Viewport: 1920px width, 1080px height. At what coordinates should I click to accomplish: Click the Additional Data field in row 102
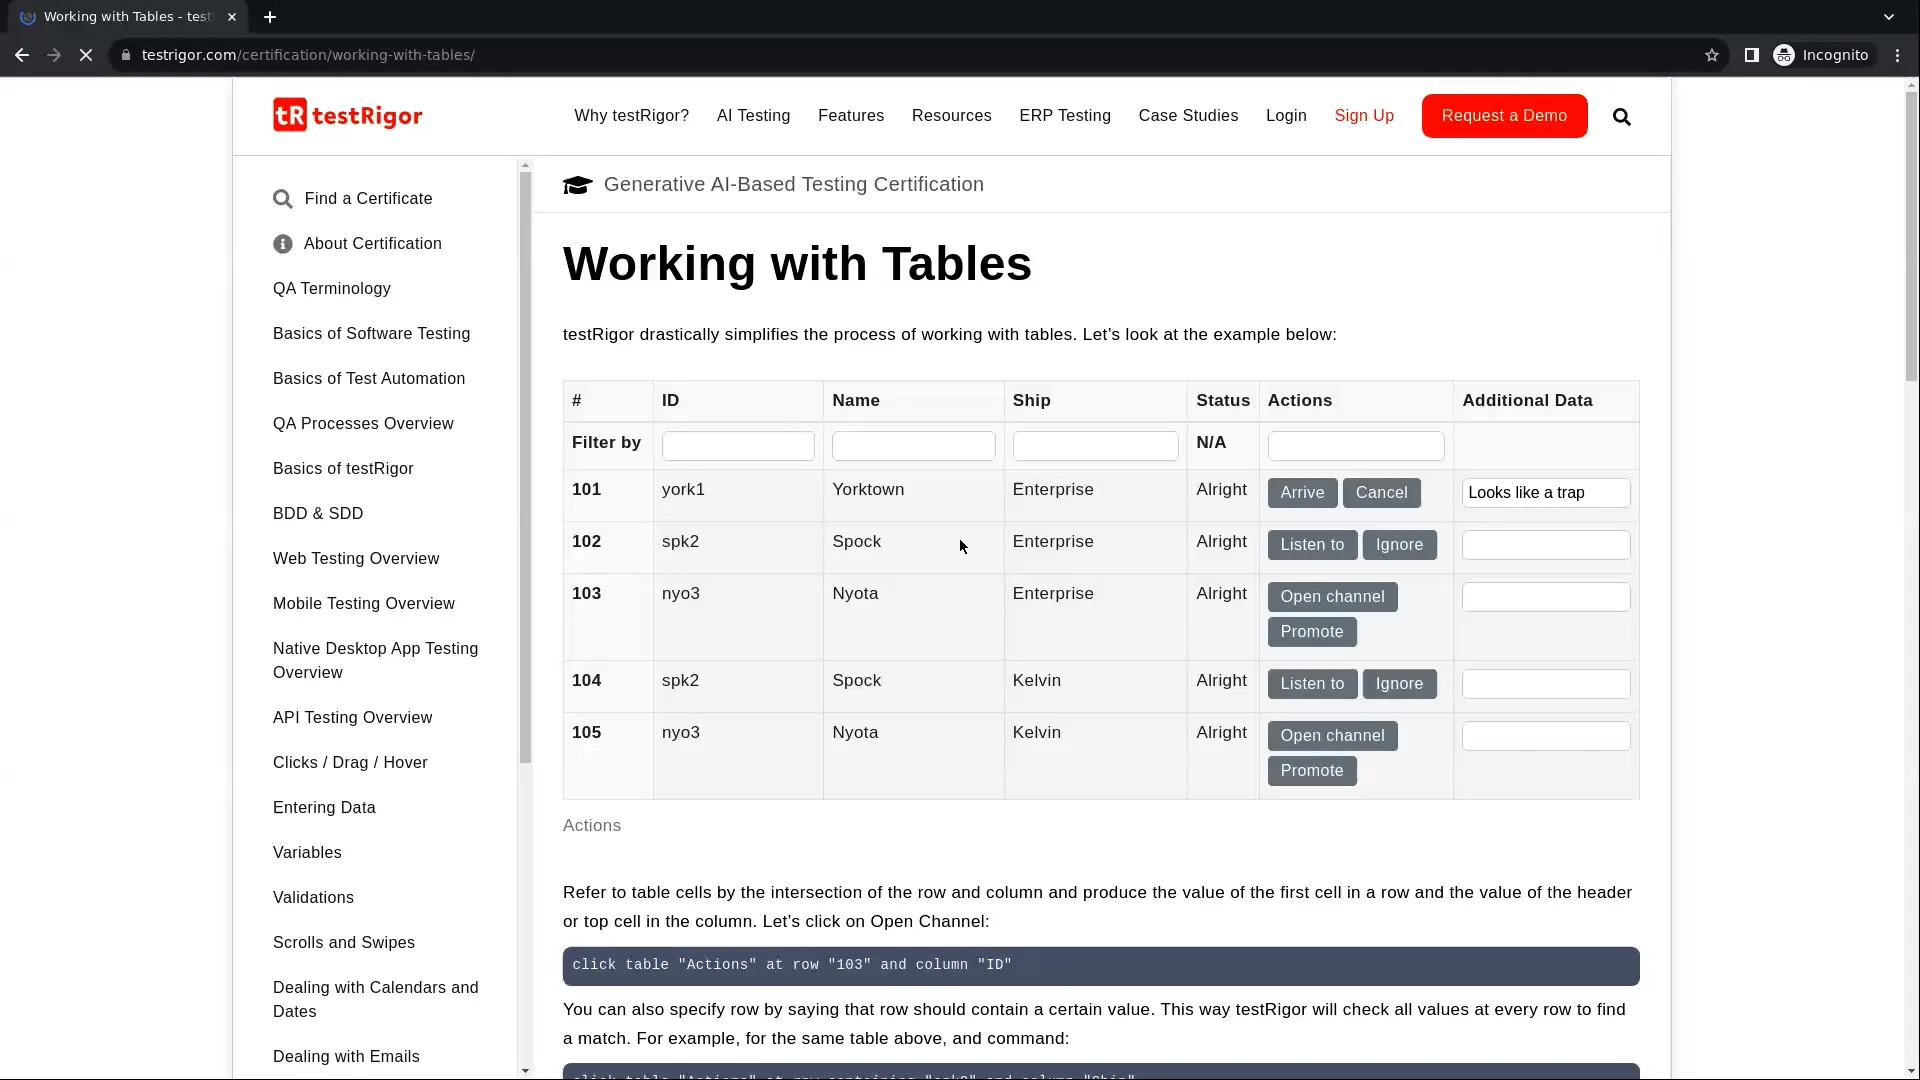(x=1546, y=545)
